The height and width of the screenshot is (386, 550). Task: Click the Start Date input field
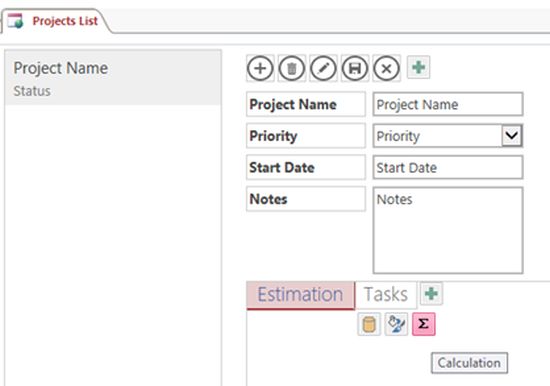pyautogui.click(x=448, y=167)
